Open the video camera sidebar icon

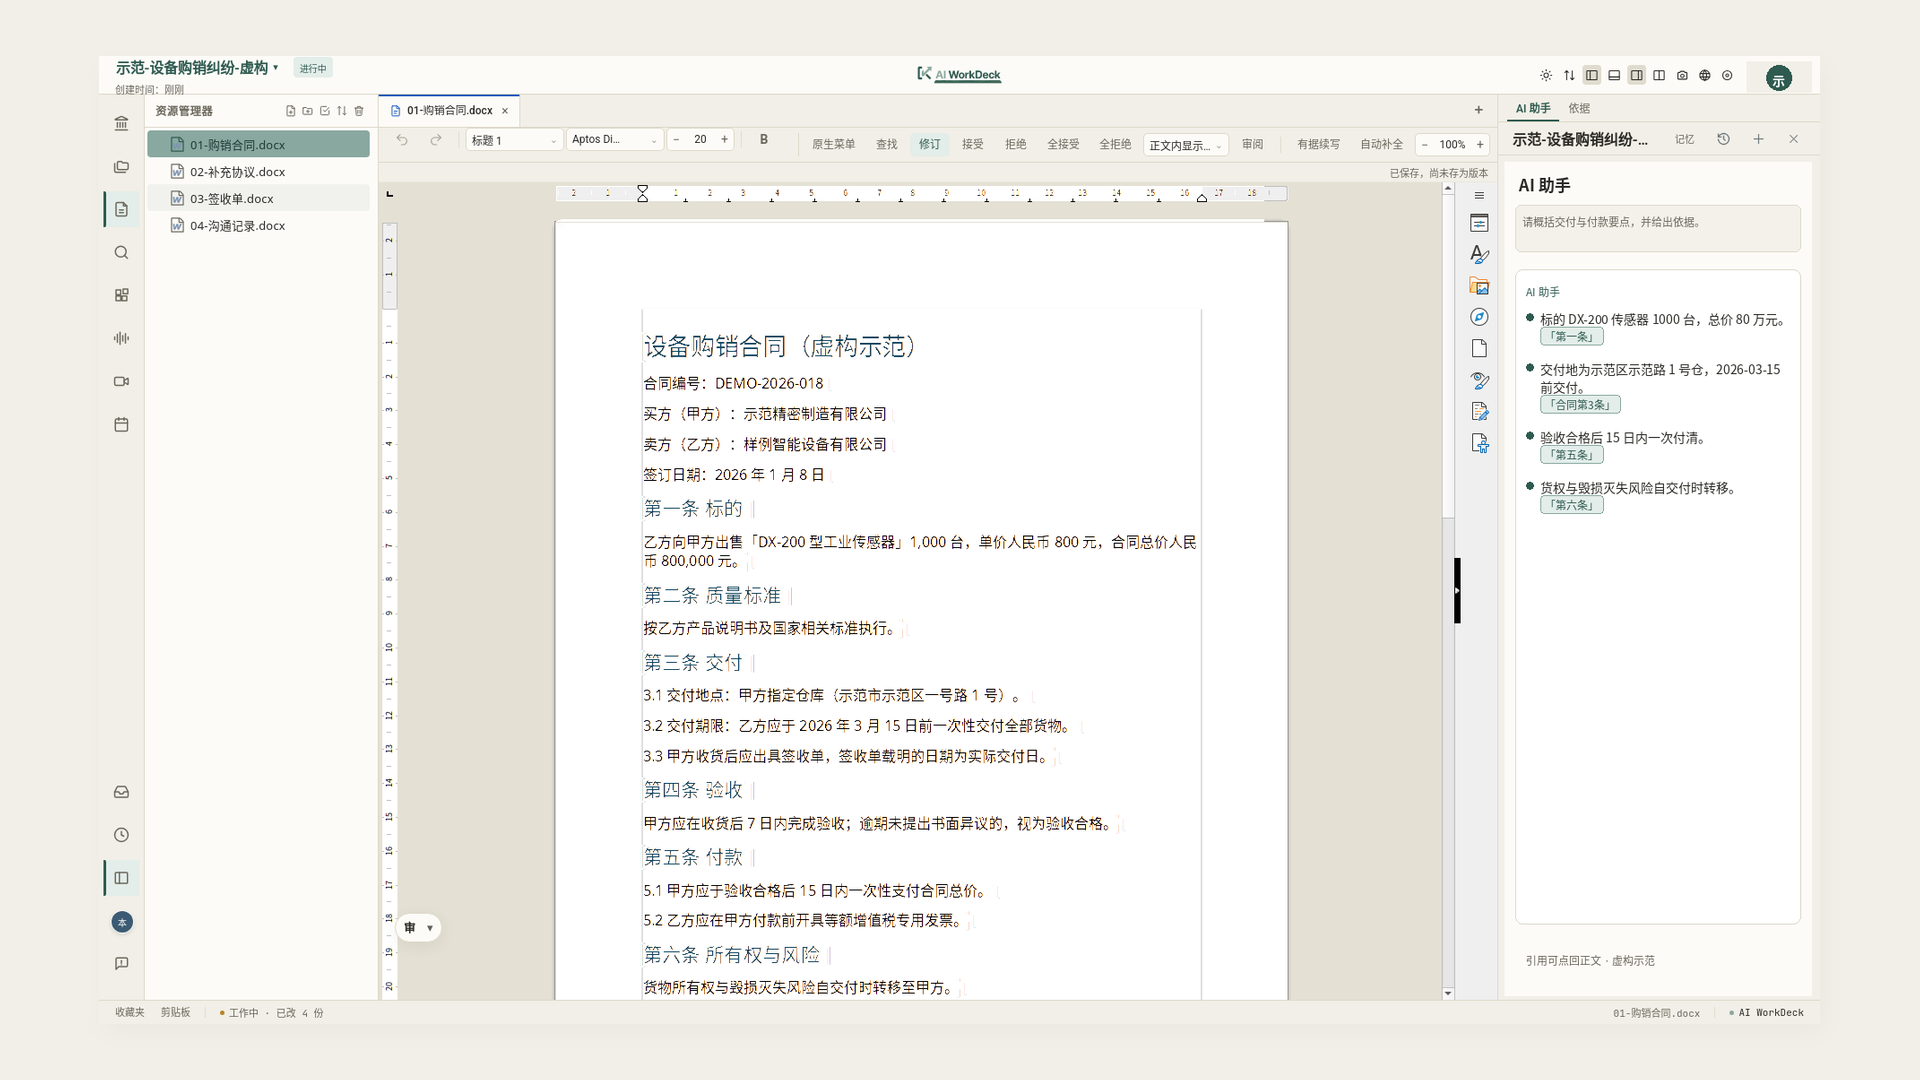(121, 381)
